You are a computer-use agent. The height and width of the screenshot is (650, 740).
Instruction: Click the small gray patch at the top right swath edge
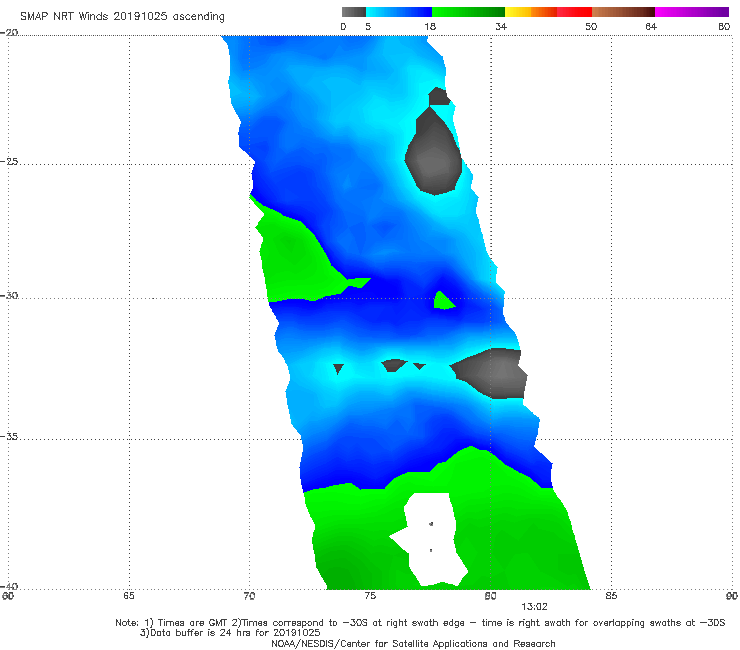pyautogui.click(x=439, y=96)
